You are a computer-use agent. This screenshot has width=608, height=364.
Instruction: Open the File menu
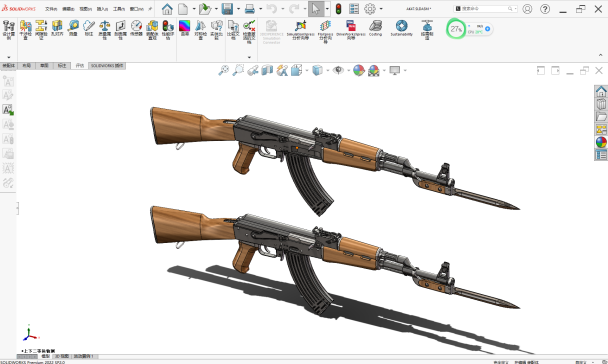click(x=51, y=9)
